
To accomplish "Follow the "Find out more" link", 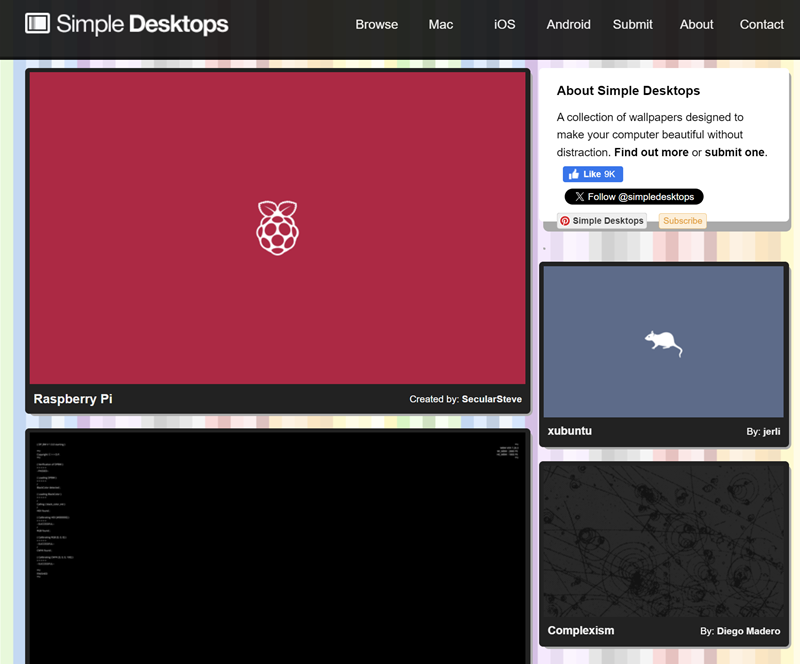I will pyautogui.click(x=651, y=152).
